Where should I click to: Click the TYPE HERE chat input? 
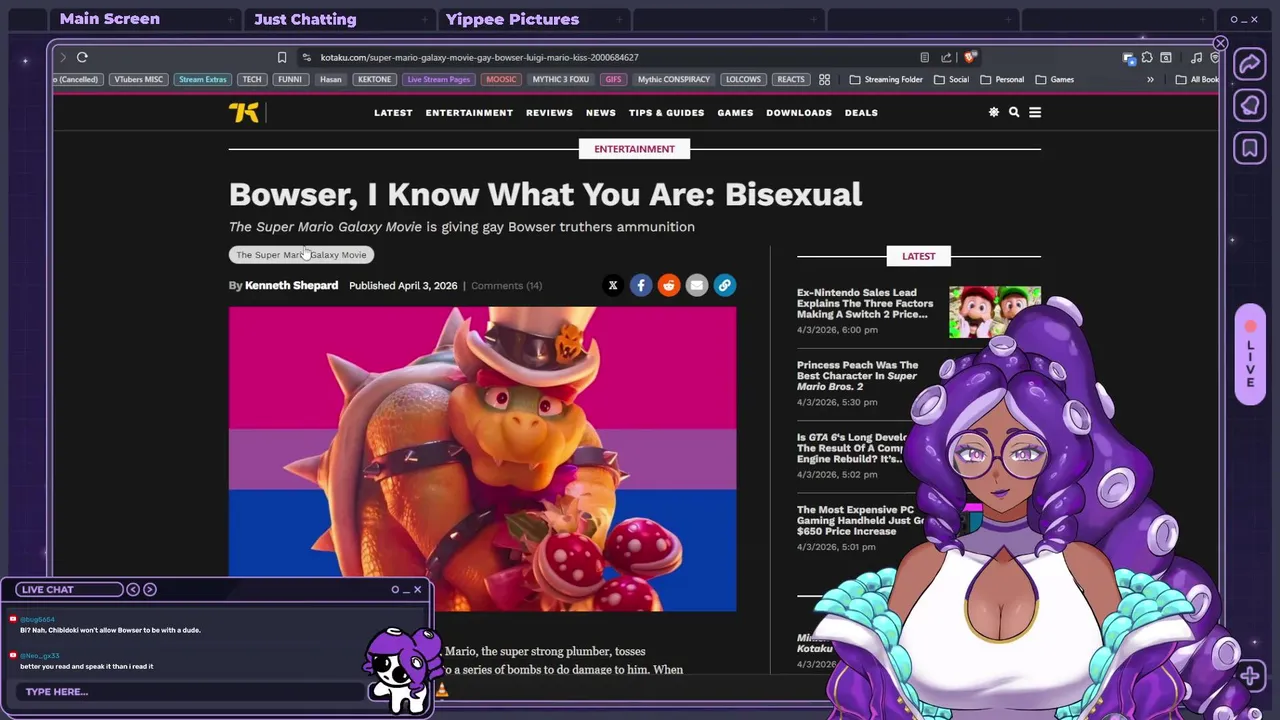(x=190, y=692)
